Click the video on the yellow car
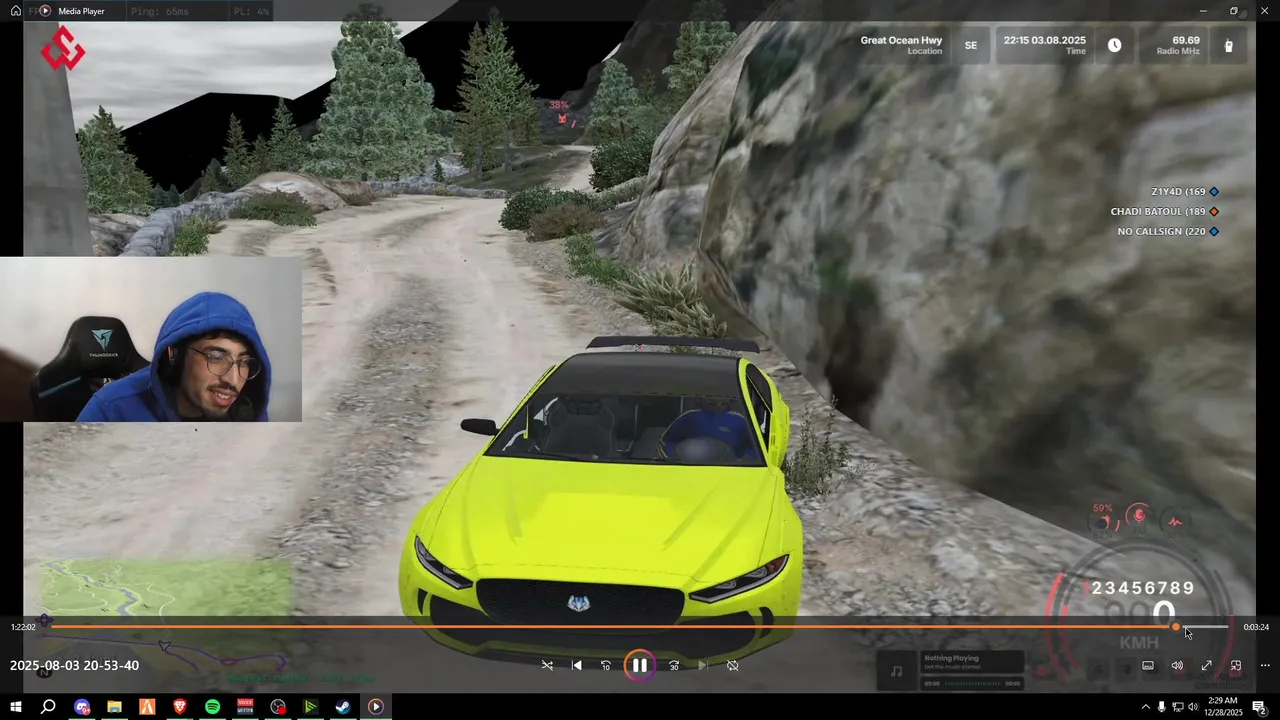The image size is (1280, 720). pyautogui.click(x=600, y=500)
